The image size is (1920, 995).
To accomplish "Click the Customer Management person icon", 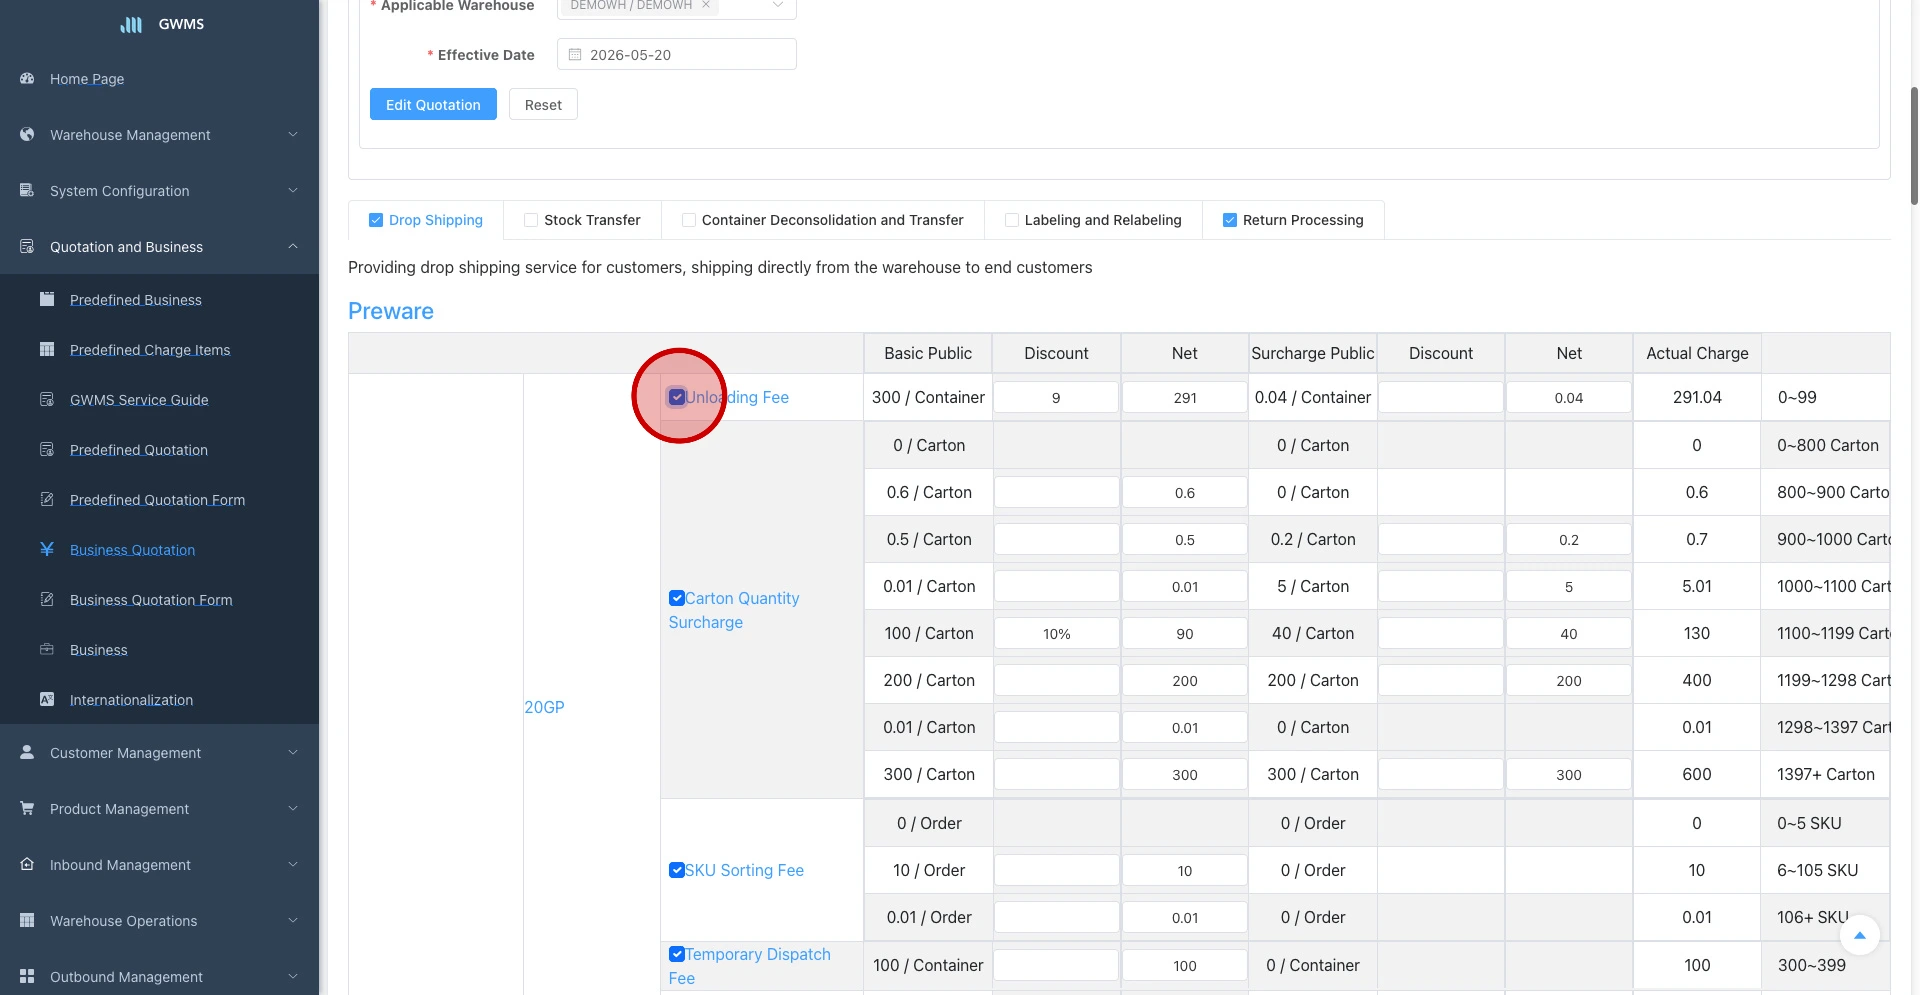I will pyautogui.click(x=27, y=752).
